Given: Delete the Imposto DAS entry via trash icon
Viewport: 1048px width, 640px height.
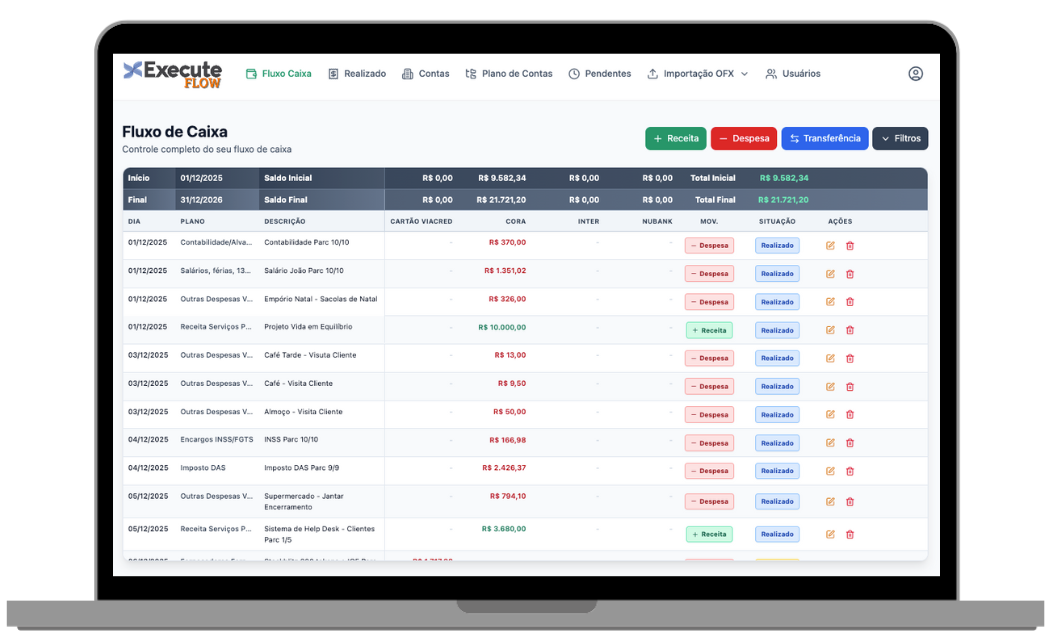Looking at the screenshot, I should pos(849,470).
